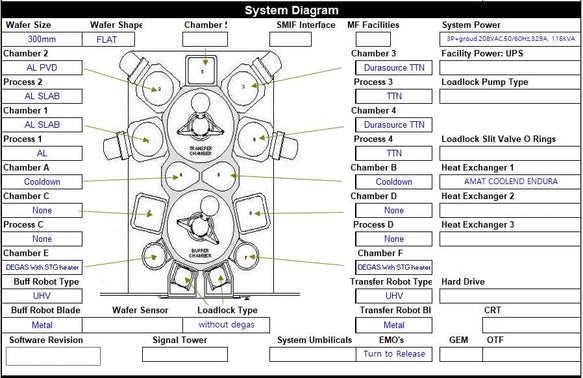
Task: Click the EMO's field 'Turn to Release'
Action: point(394,354)
